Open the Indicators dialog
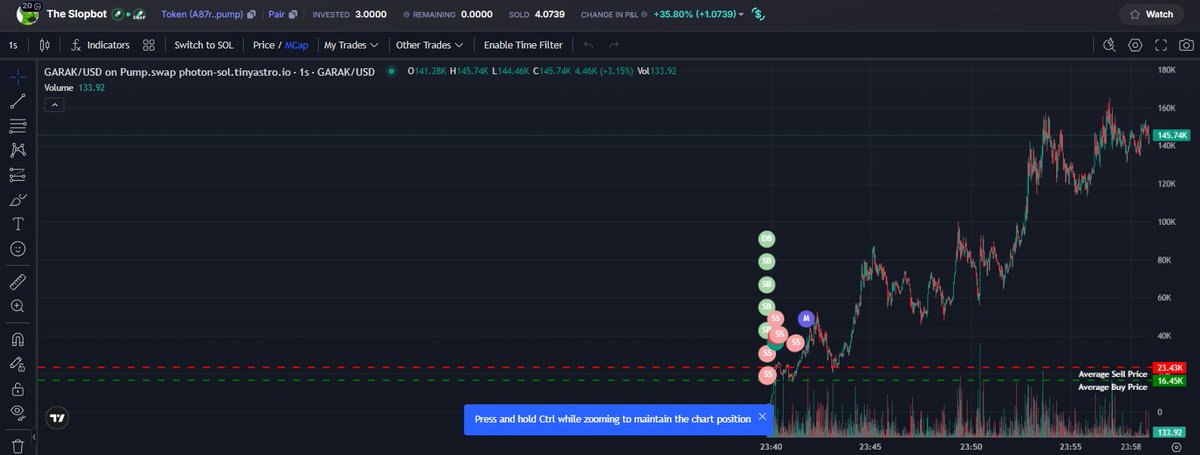The image size is (1200, 455). click(x=99, y=45)
